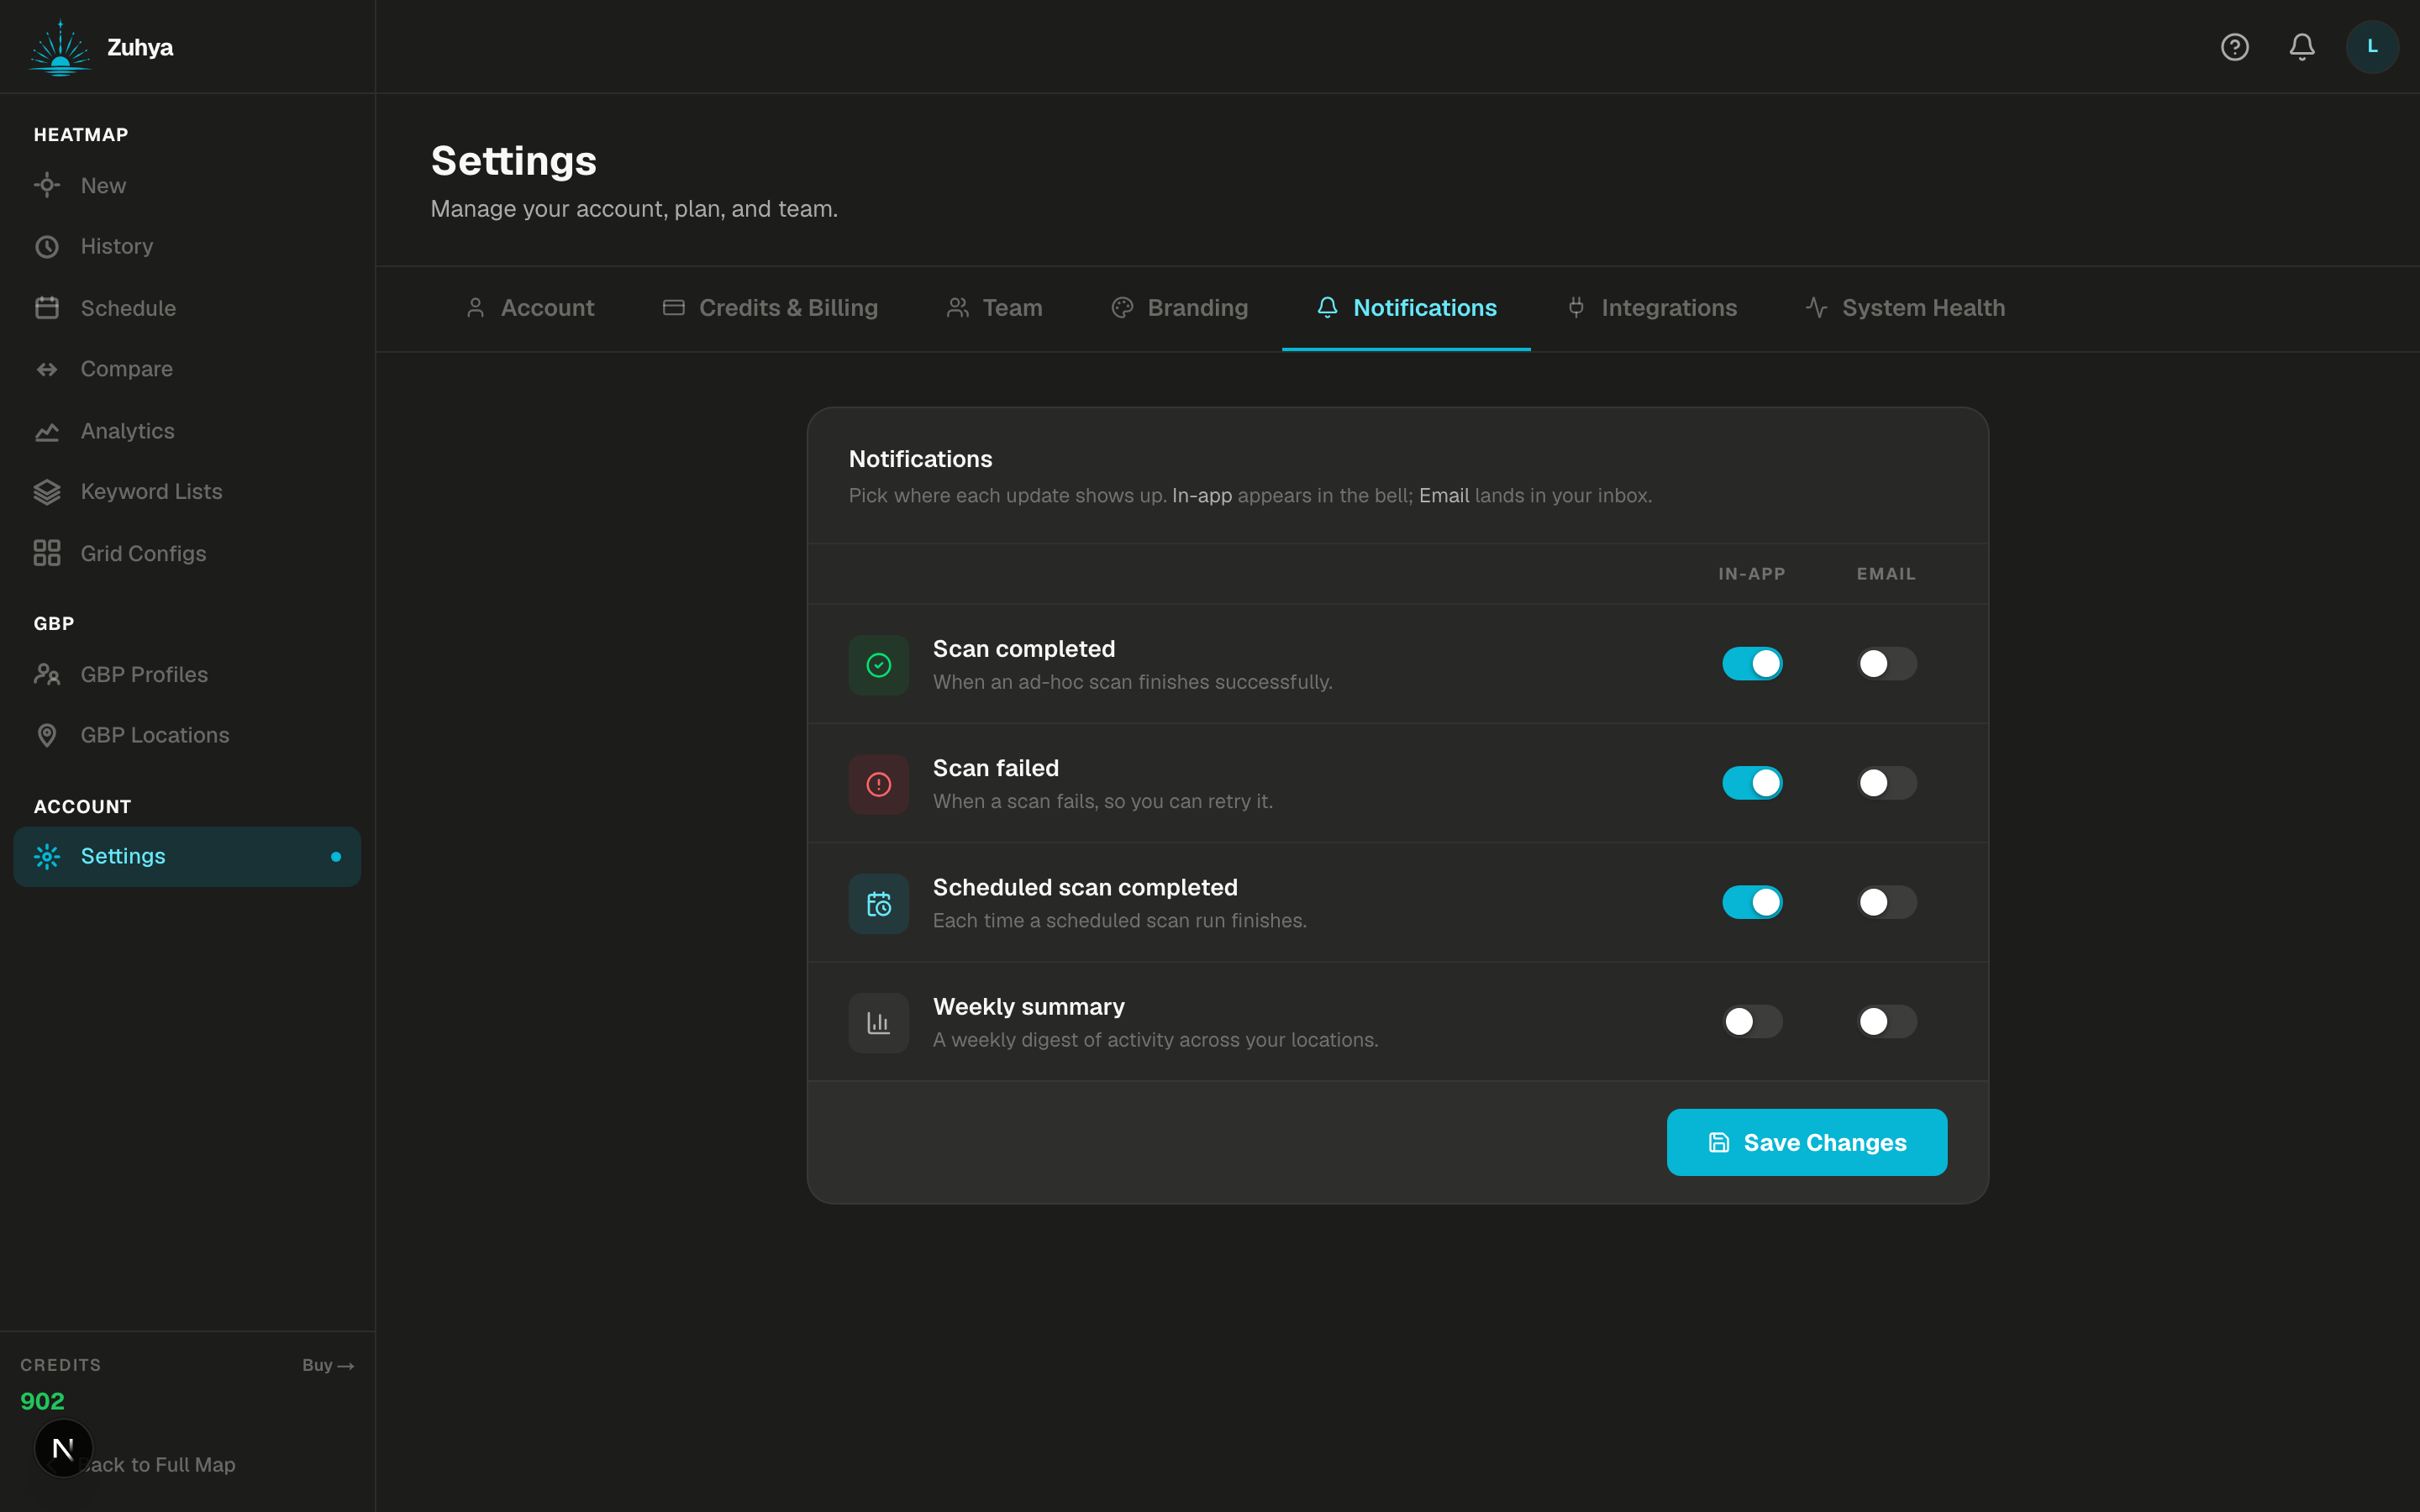Enable email alerts for Scan completed
Screen dimensions: 2420x1512
(1887, 664)
